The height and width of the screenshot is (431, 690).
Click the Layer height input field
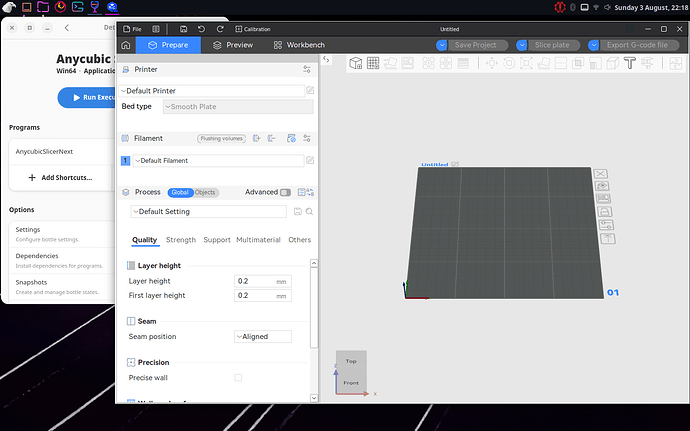263,281
